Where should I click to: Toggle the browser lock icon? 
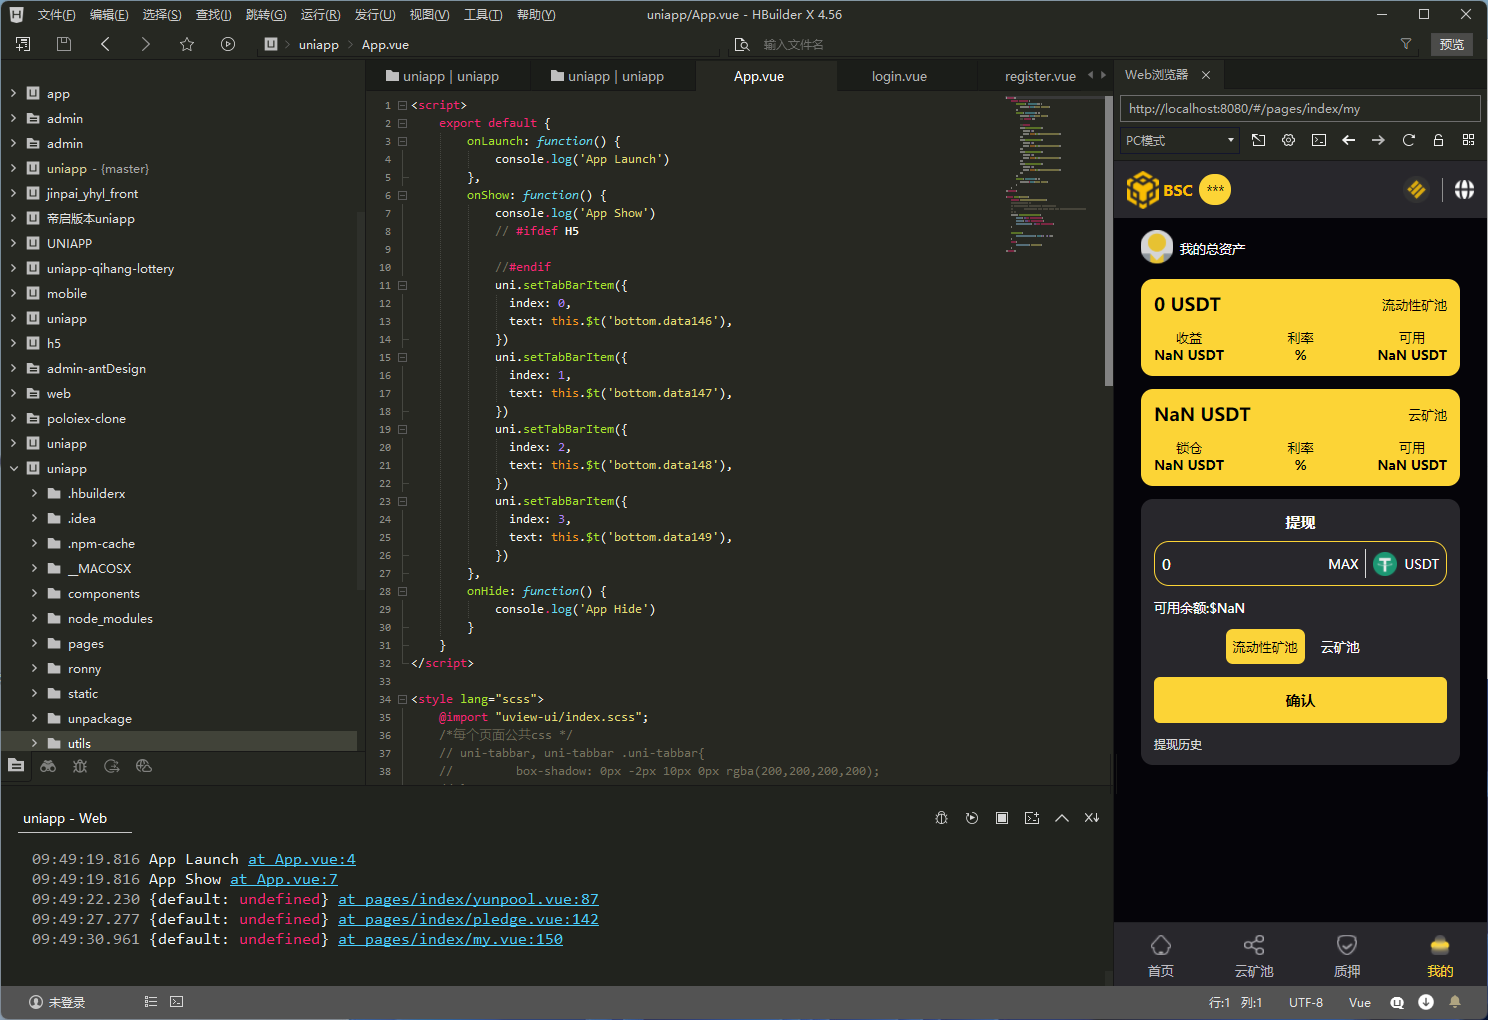(1438, 140)
